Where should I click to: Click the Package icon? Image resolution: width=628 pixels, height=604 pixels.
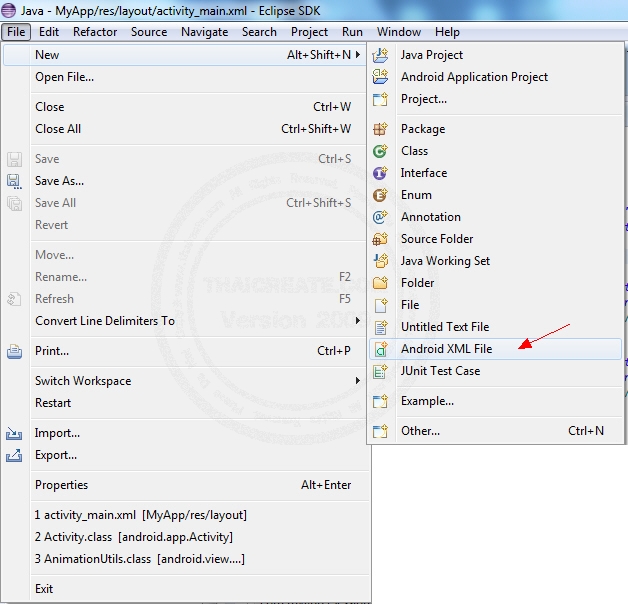380,129
